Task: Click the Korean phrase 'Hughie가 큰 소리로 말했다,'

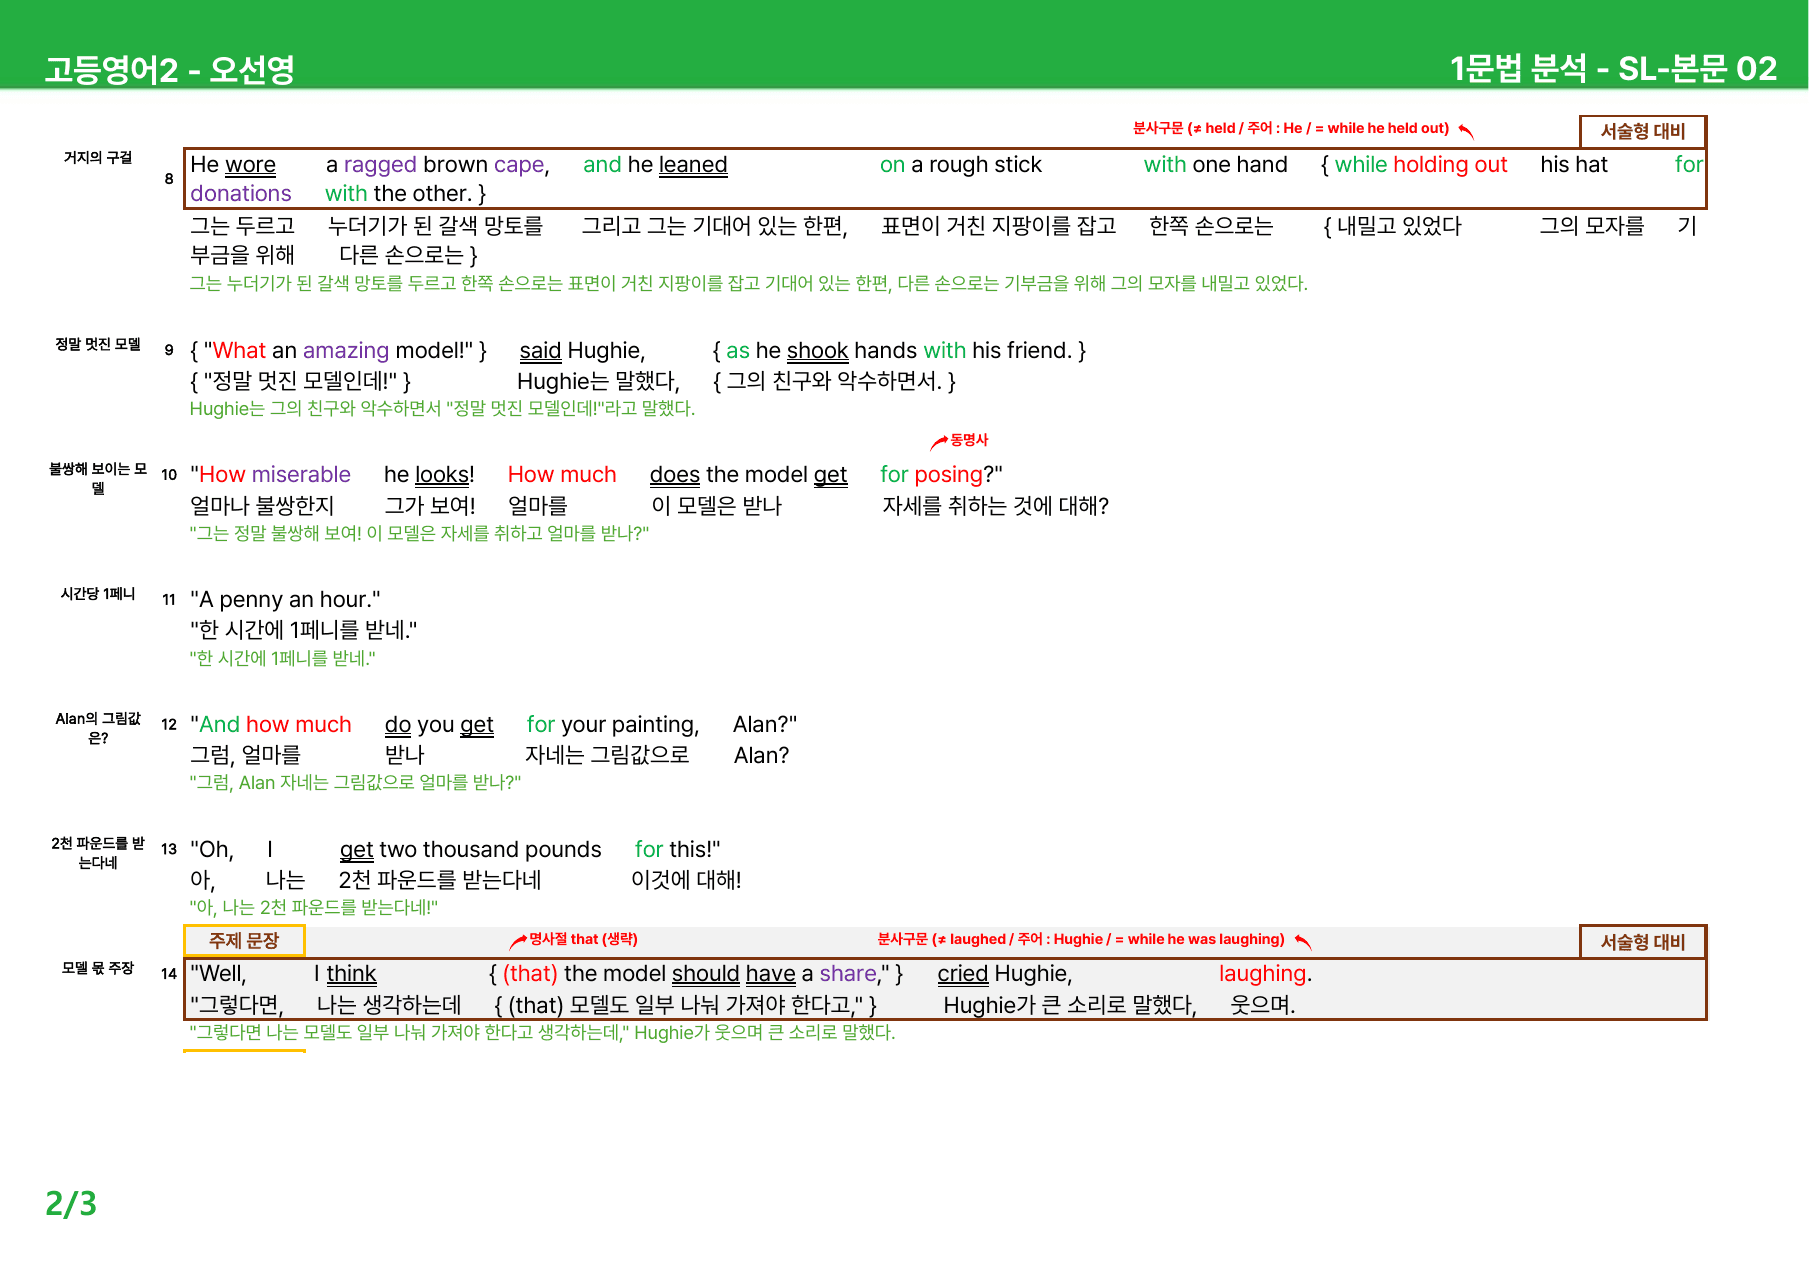Action: click(1070, 1006)
